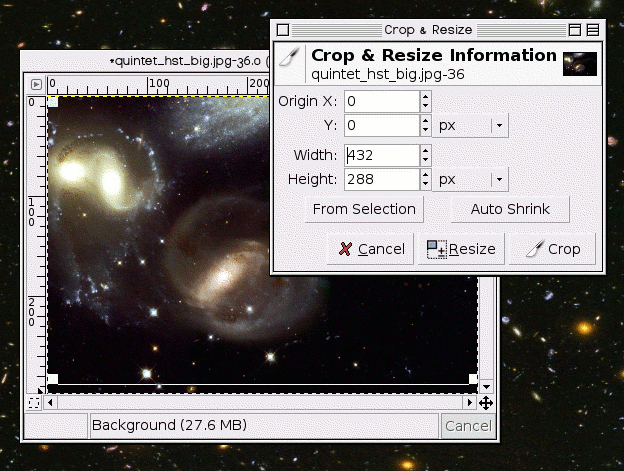Click the Auto Shrink button

[510, 209]
